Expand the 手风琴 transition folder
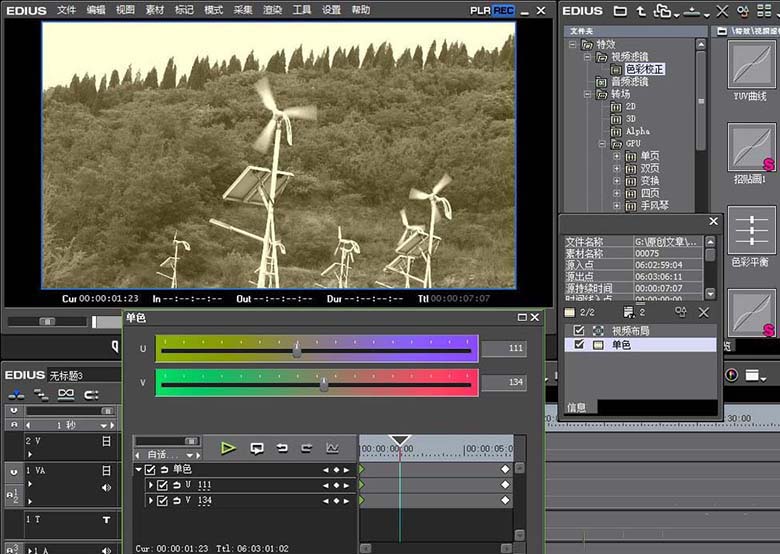This screenshot has width=780, height=554. (x=616, y=205)
